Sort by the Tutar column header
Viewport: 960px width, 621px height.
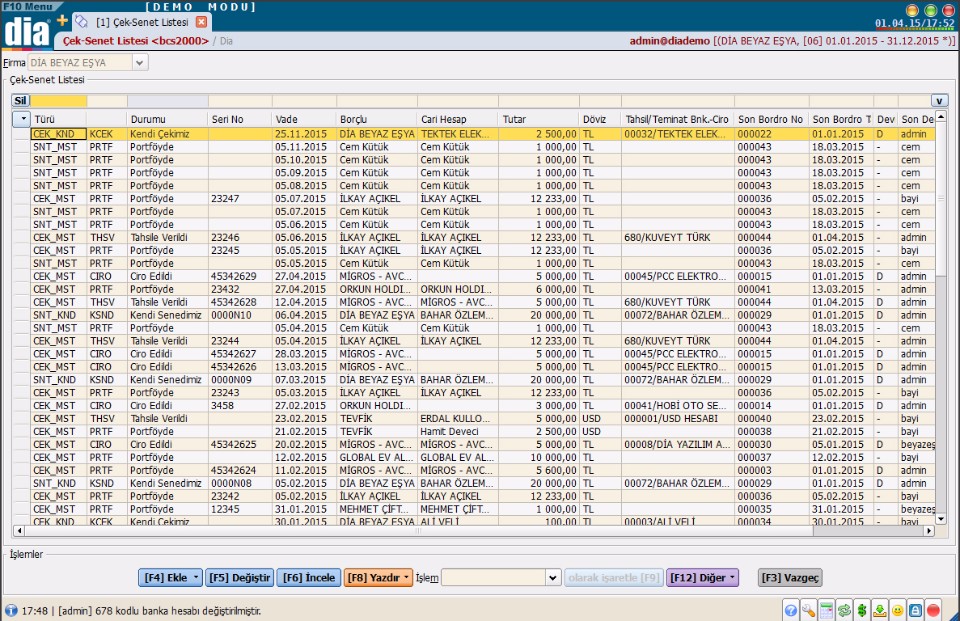coord(539,119)
